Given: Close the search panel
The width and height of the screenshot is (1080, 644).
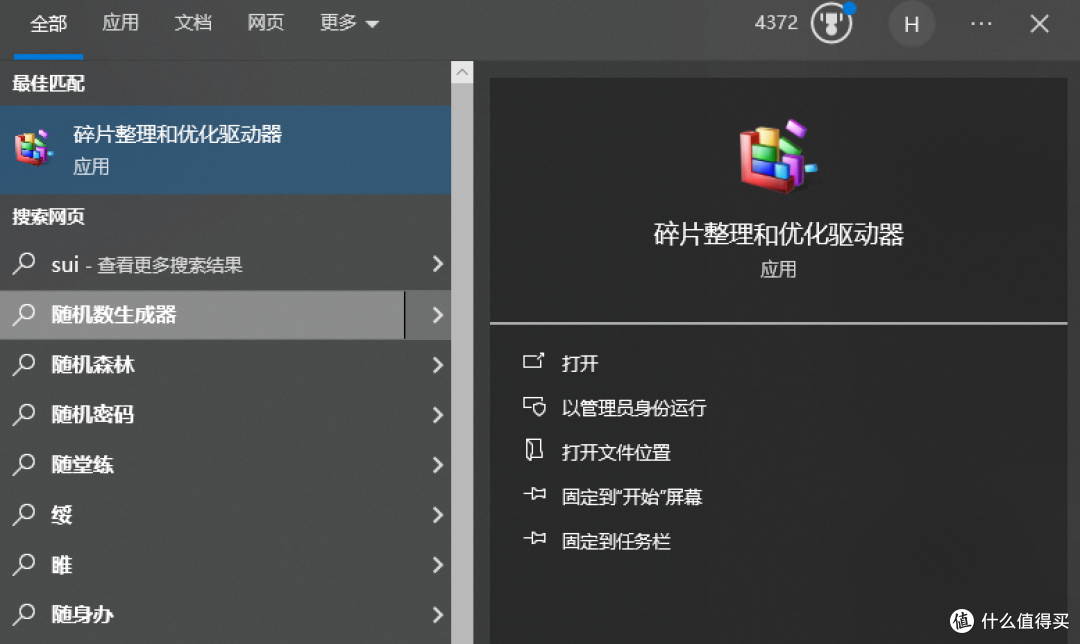Looking at the screenshot, I should click(x=1039, y=24).
